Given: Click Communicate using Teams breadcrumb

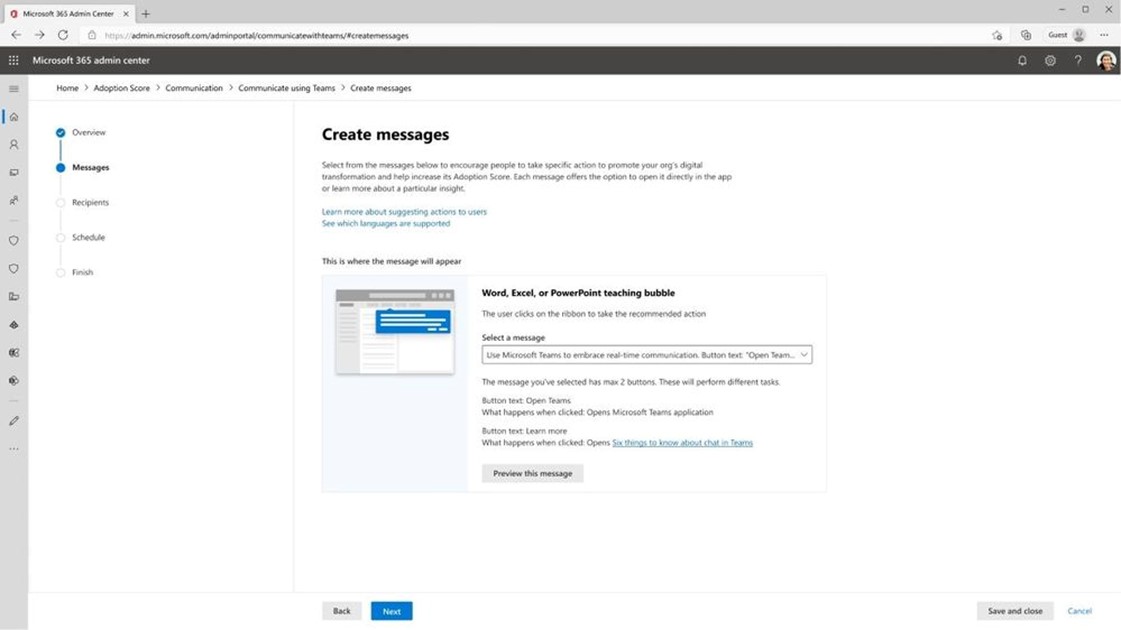Looking at the screenshot, I should (286, 88).
